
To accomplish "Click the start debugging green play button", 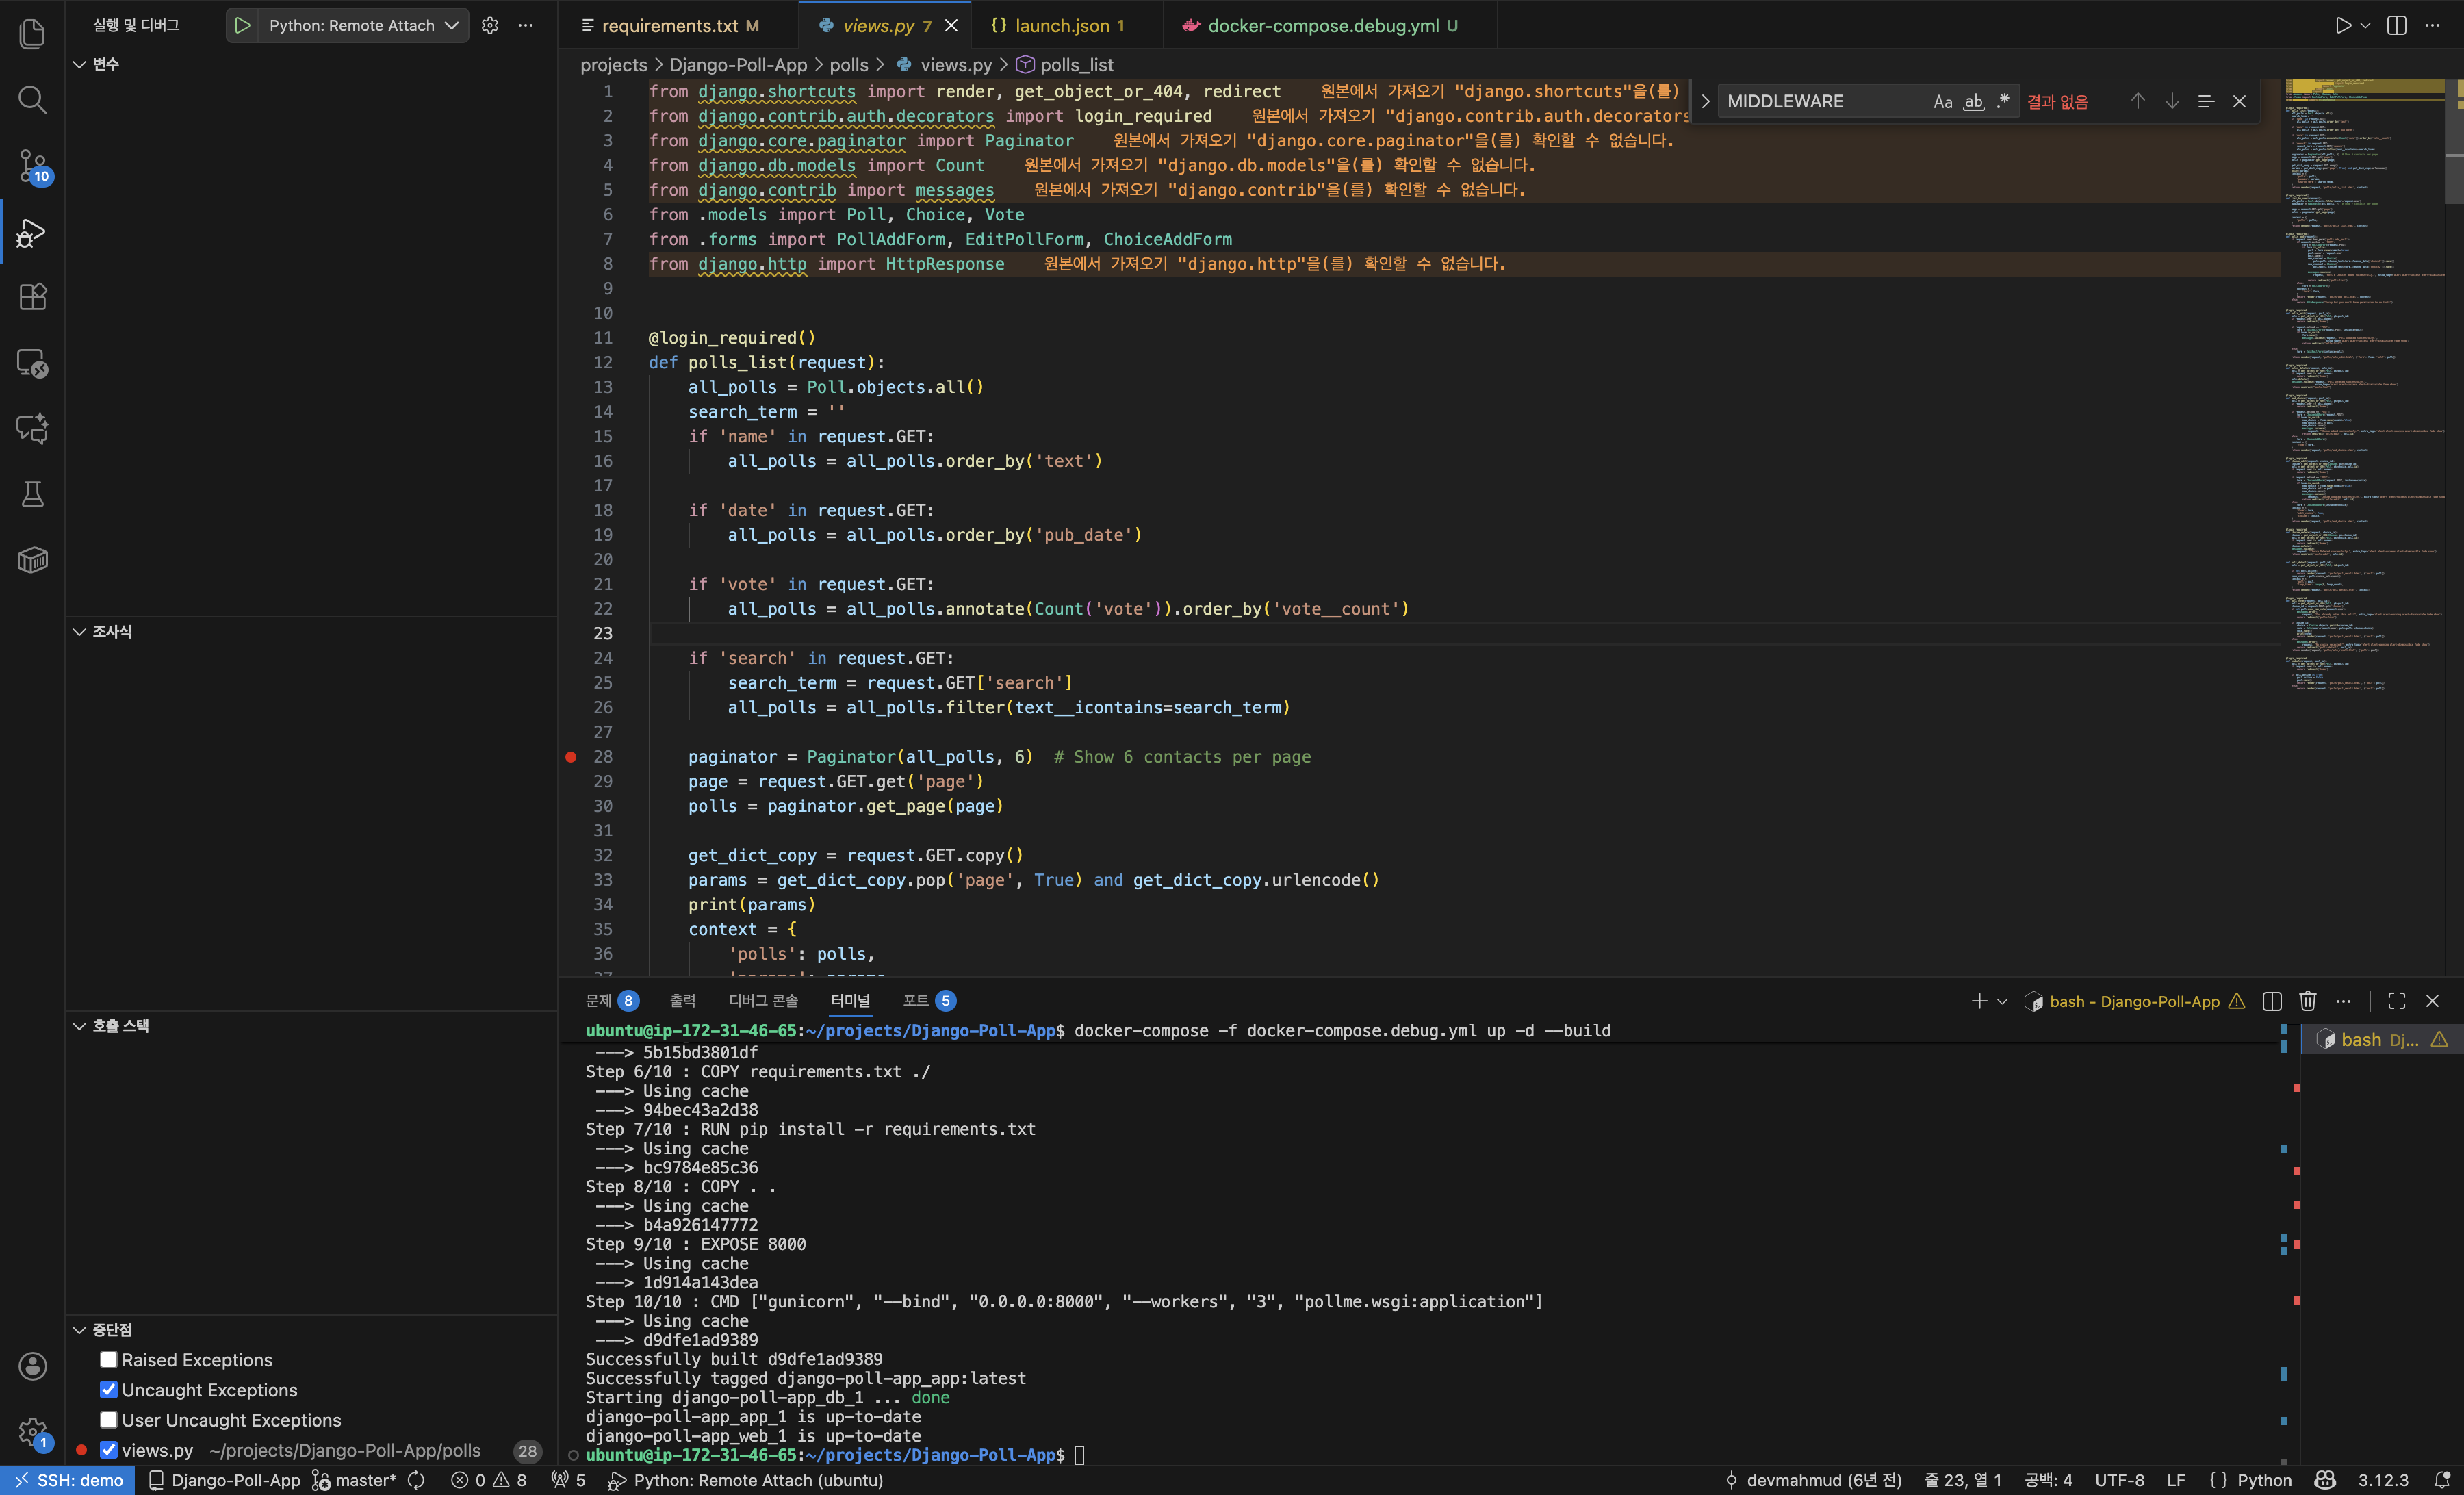I will click(x=242, y=26).
